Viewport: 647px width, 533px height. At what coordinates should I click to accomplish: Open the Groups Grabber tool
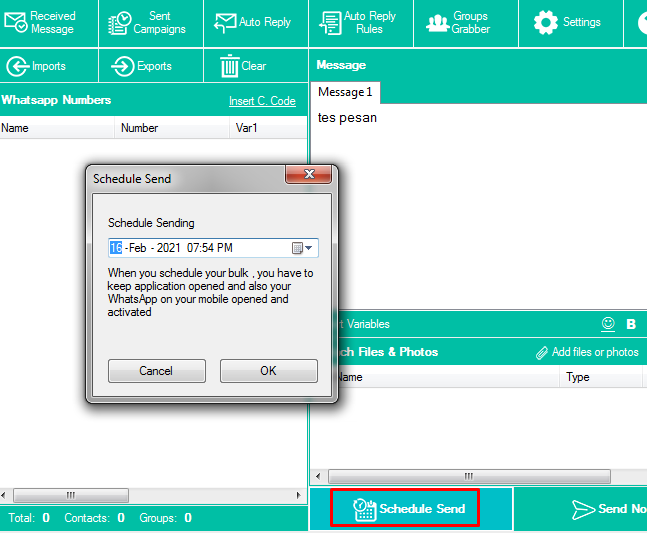(x=458, y=22)
